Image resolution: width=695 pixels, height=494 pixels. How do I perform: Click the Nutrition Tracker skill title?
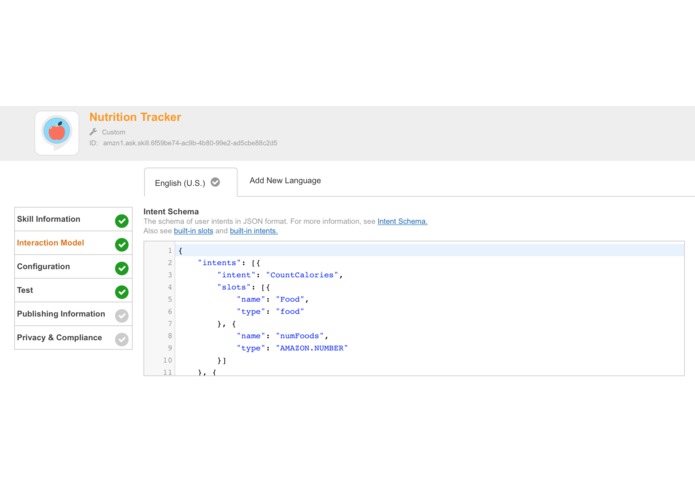tap(135, 117)
